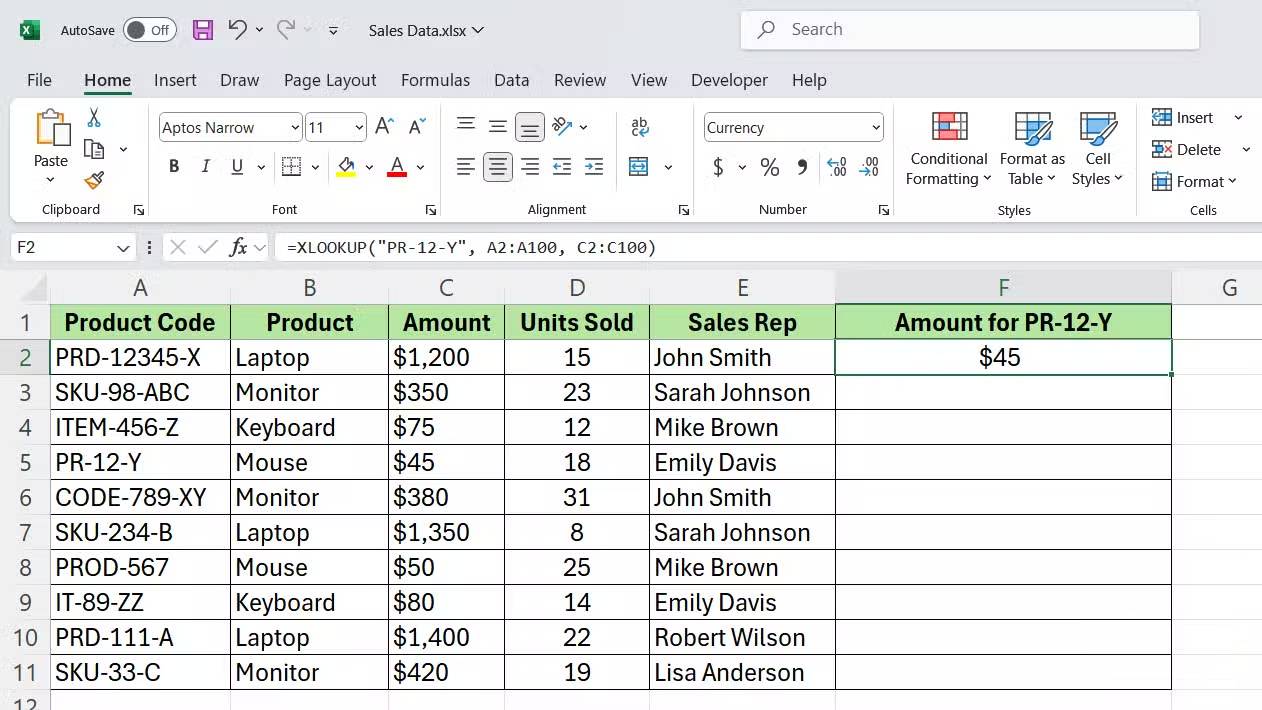Open the Currency number format dropdown
The image size is (1262, 710).
[x=875, y=127]
